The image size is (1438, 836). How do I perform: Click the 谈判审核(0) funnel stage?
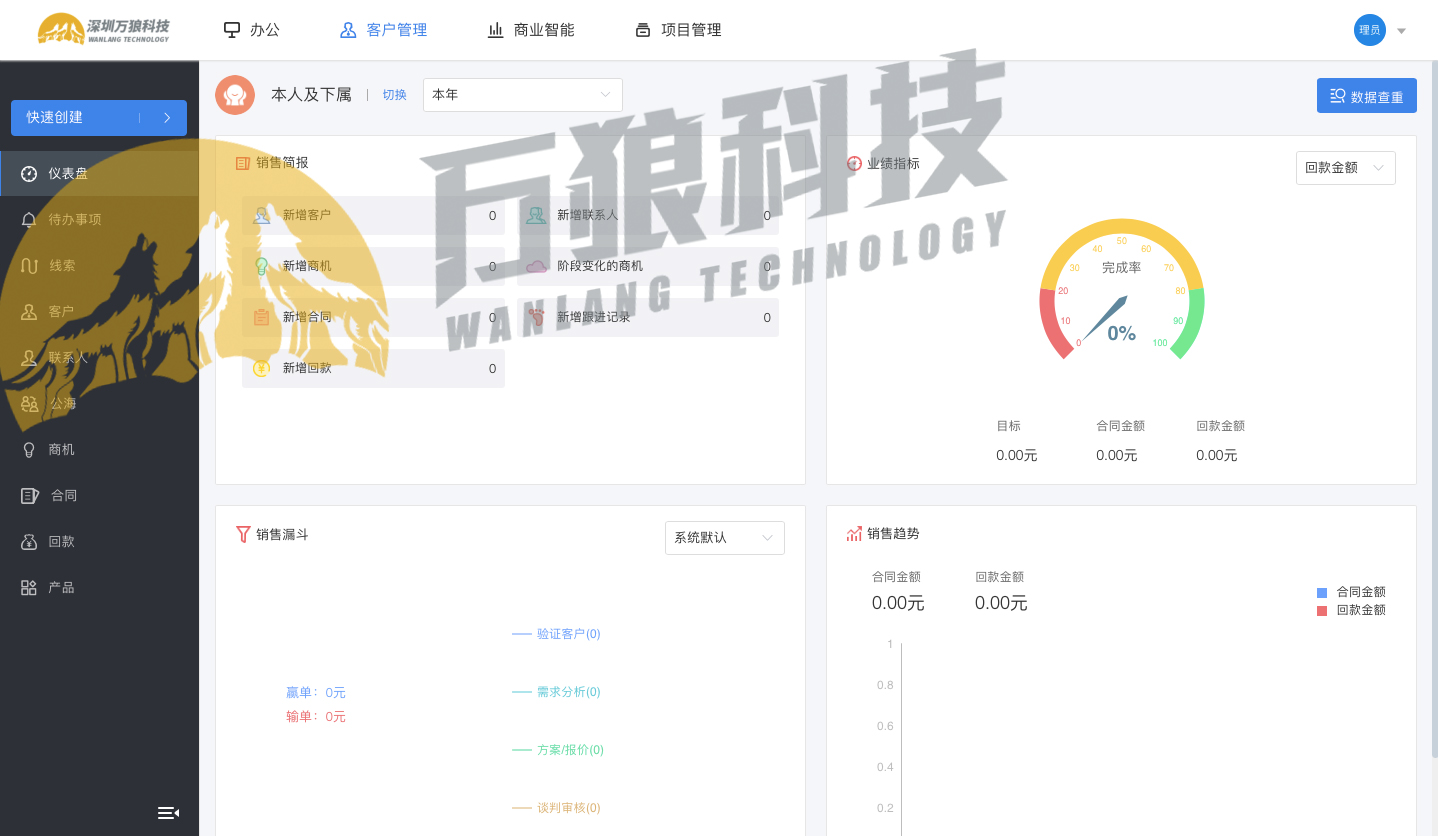(569, 808)
